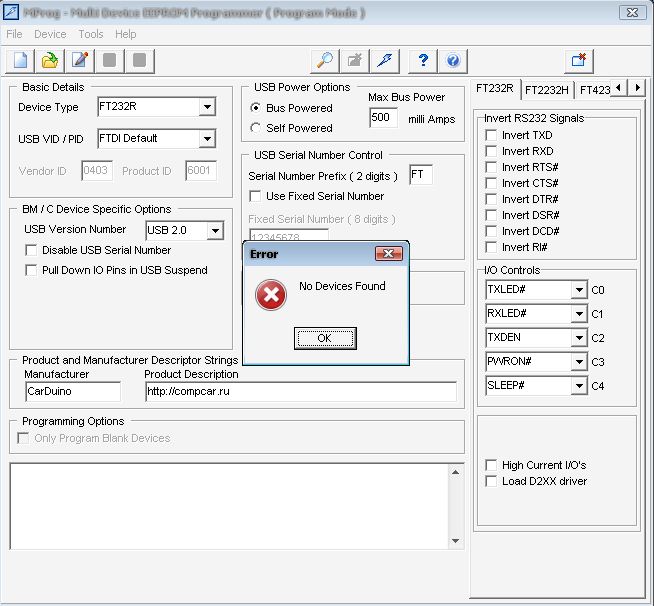Open the USB Version Number dropdown

coord(215,231)
